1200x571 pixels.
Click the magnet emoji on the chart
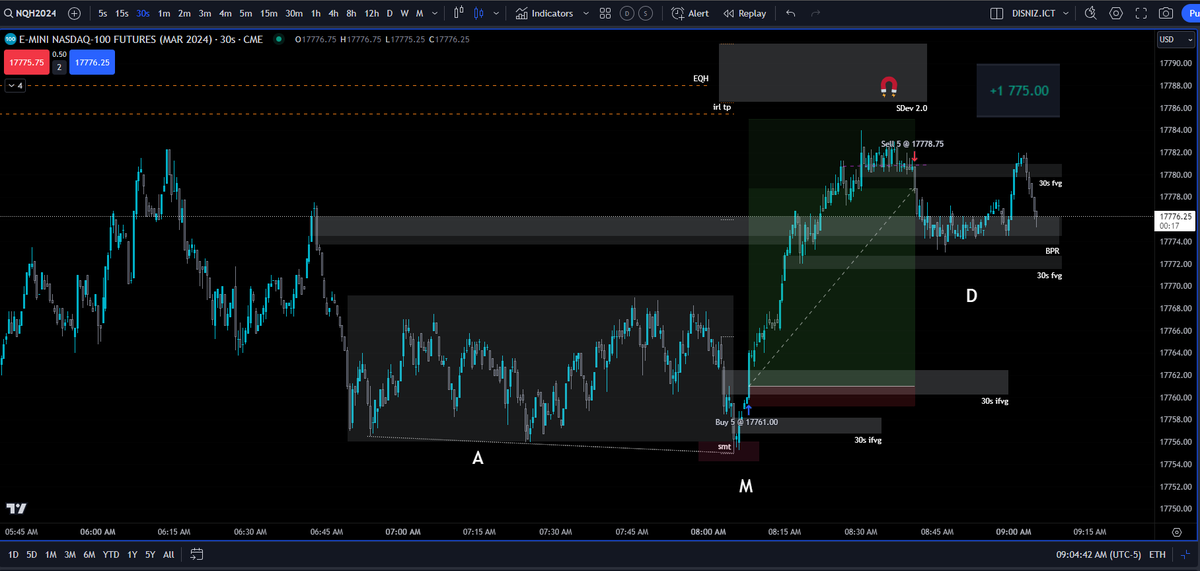[888, 85]
